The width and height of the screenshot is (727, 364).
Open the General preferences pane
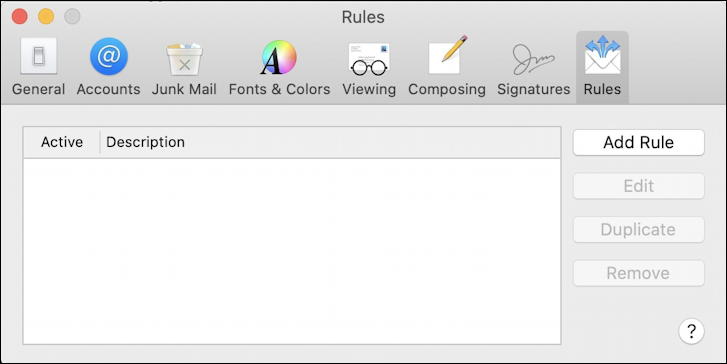click(38, 68)
